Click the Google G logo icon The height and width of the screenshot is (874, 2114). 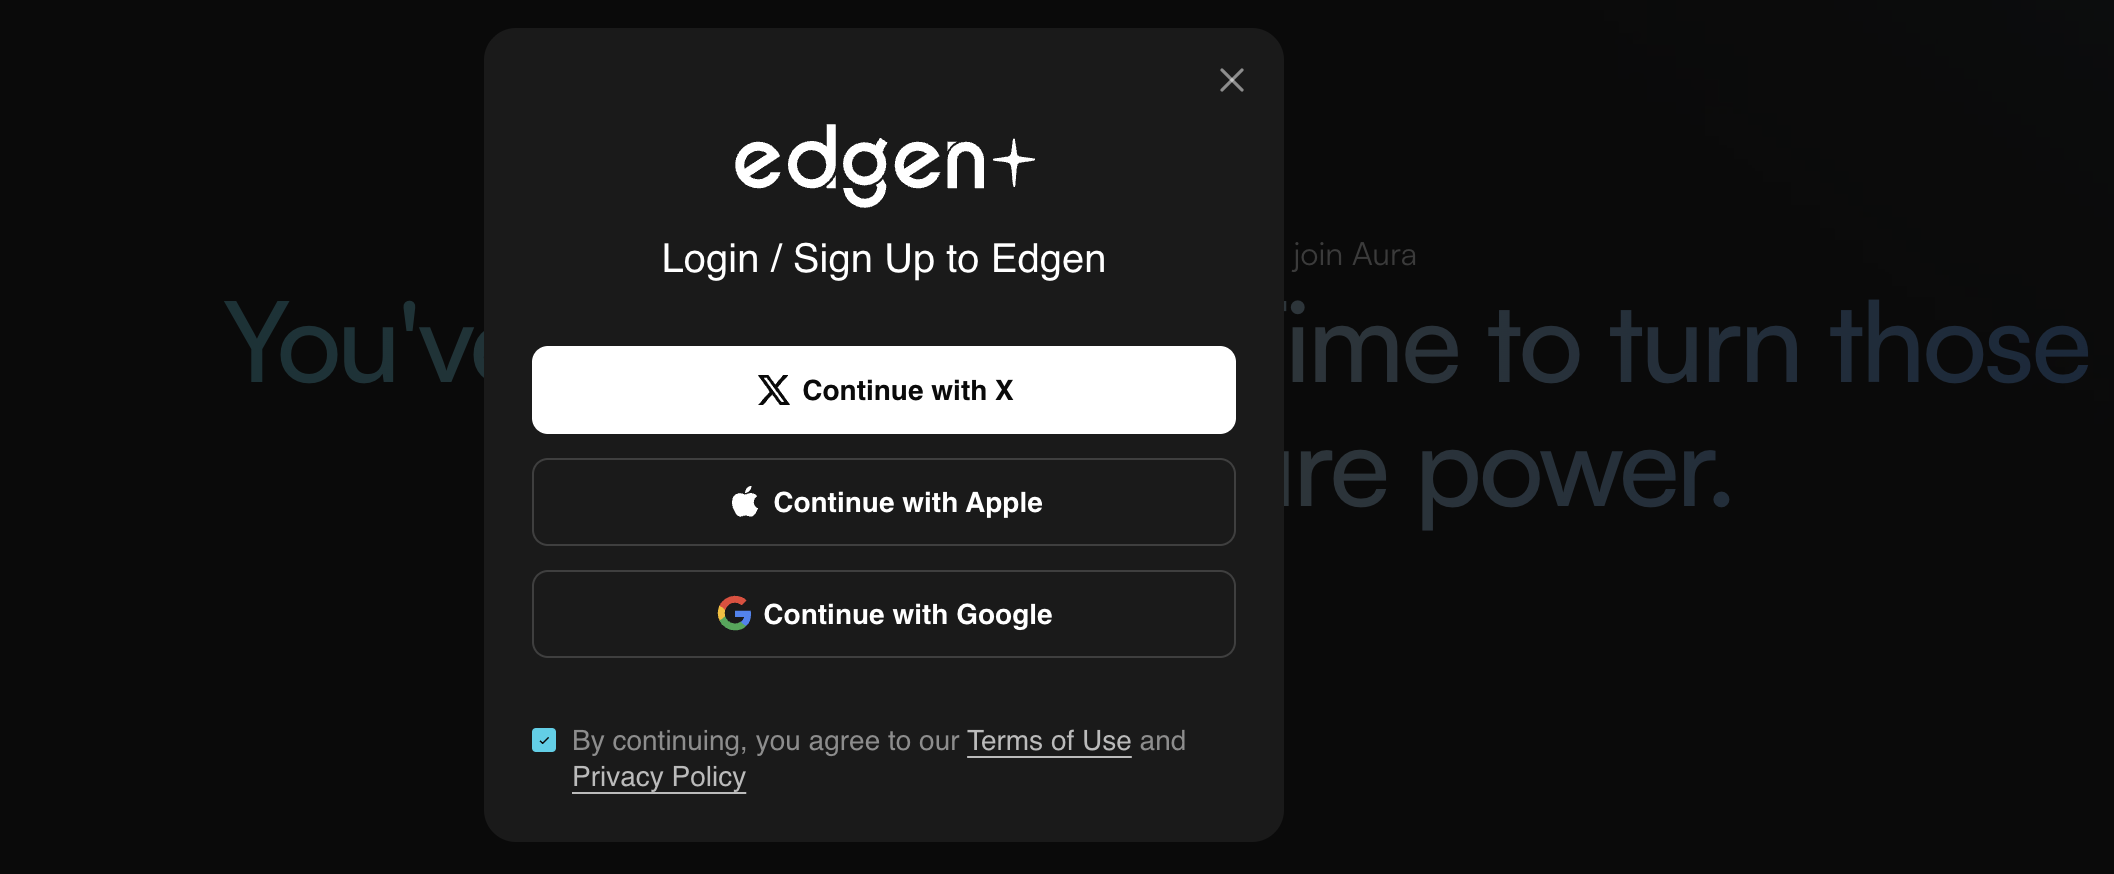pos(734,613)
